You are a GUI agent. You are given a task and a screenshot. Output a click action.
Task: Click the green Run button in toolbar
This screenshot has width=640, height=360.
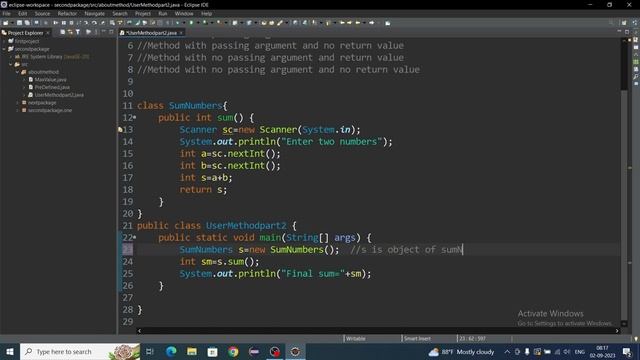(191, 23)
